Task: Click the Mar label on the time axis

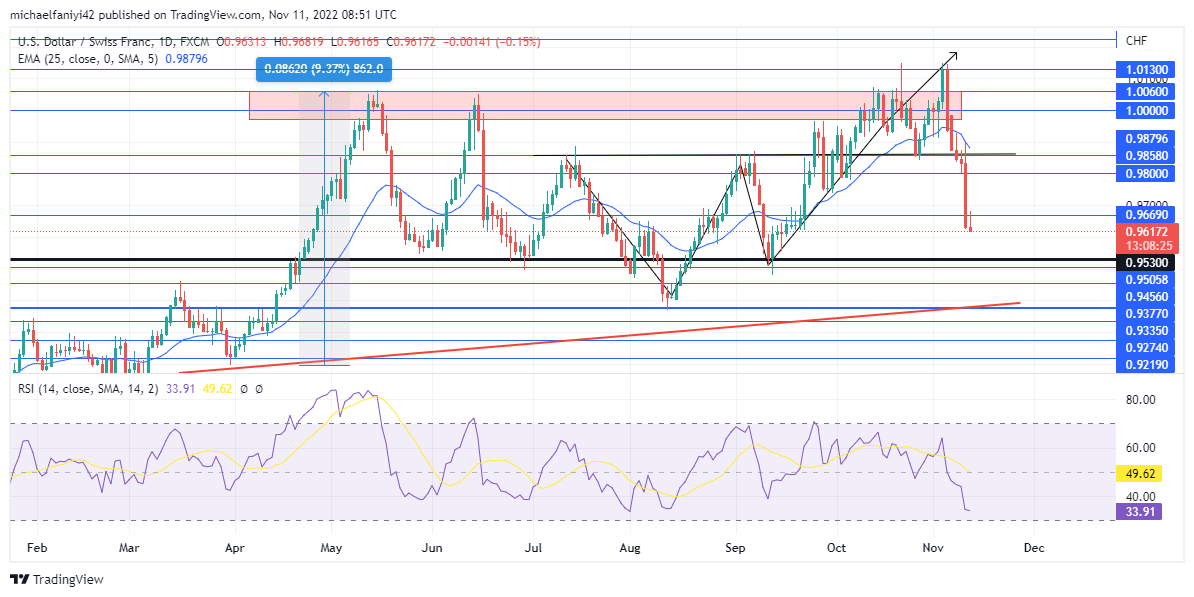Action: tap(129, 547)
